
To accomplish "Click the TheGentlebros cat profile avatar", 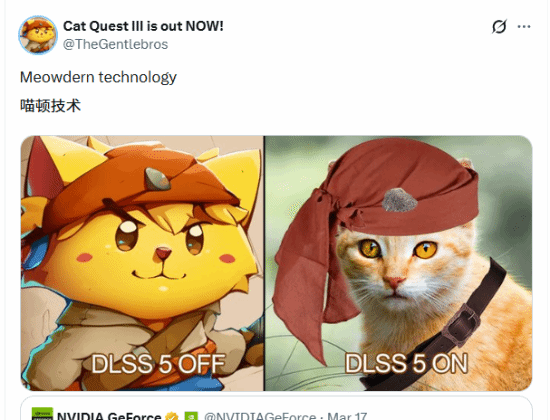I will click(x=38, y=35).
